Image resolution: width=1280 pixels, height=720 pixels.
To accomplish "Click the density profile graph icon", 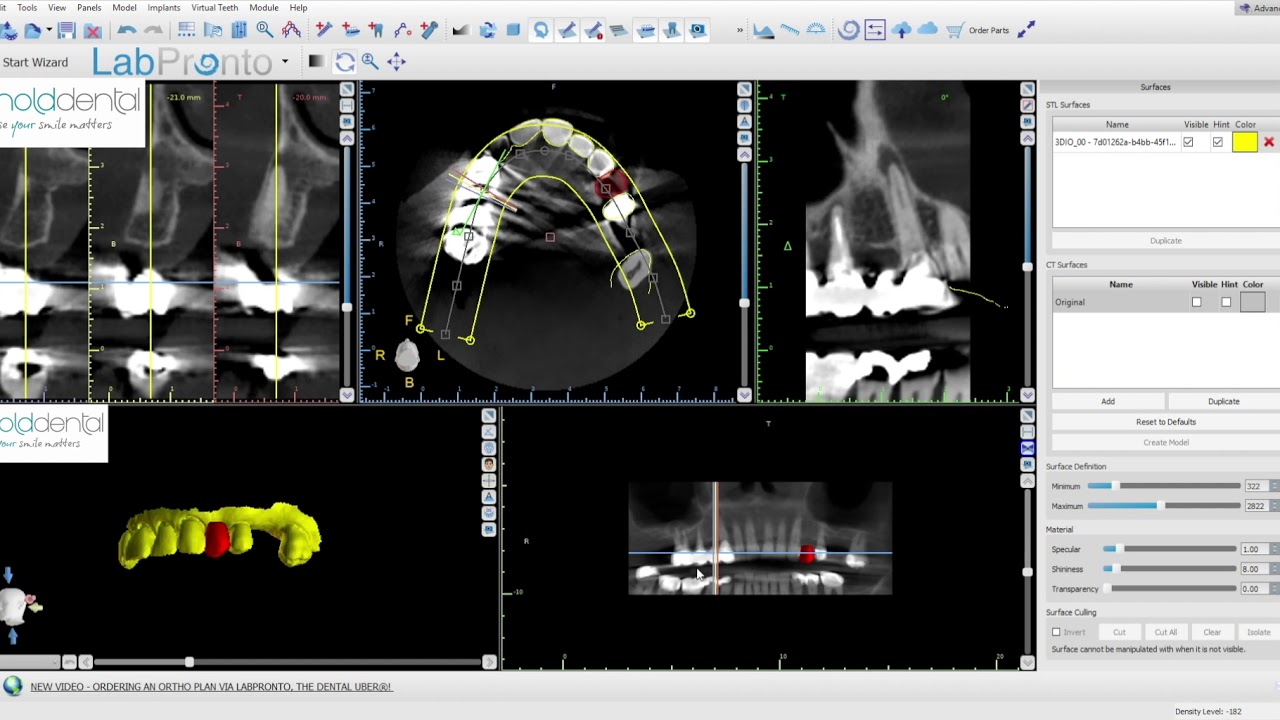I will click(764, 30).
